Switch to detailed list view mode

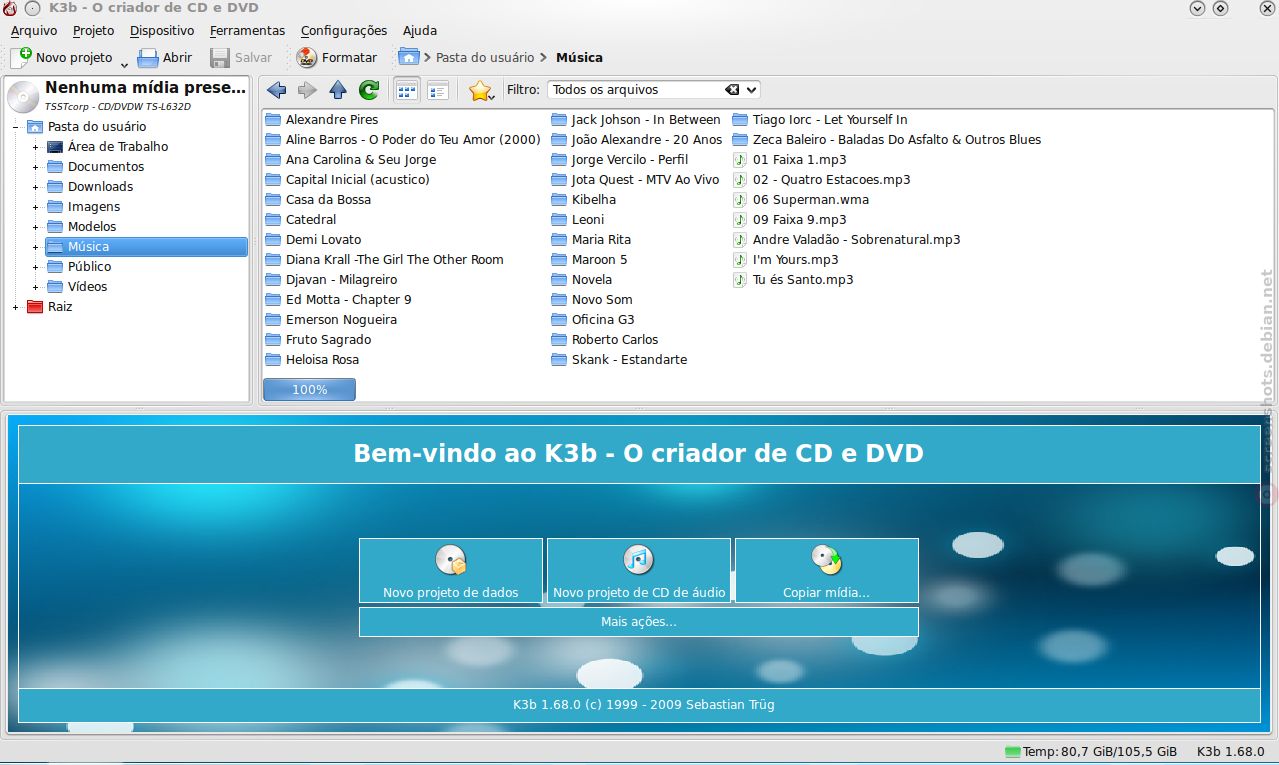click(437, 90)
